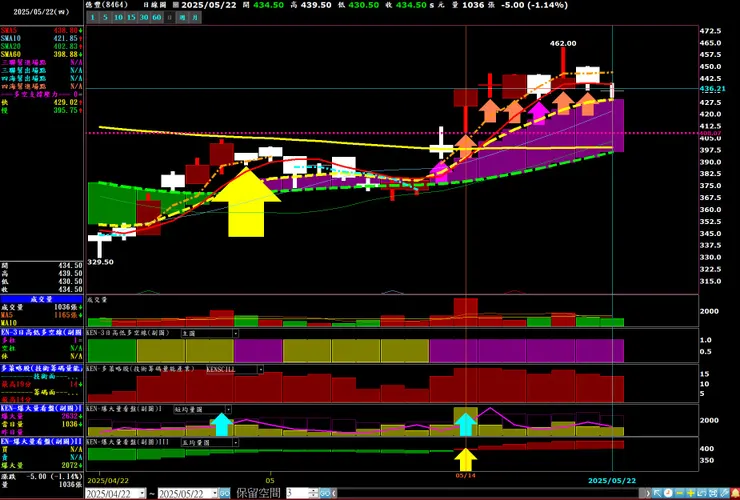This screenshot has width=740, height=500.
Task: Click the horizontal scrollbar left arrow
Action: (x=334, y=493)
